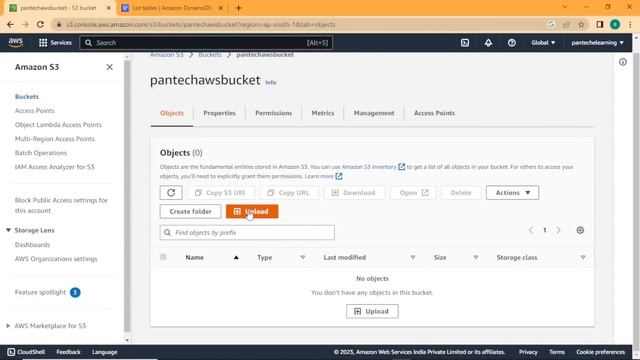The width and height of the screenshot is (640, 360).
Task: Refresh the objects list
Action: point(171,193)
